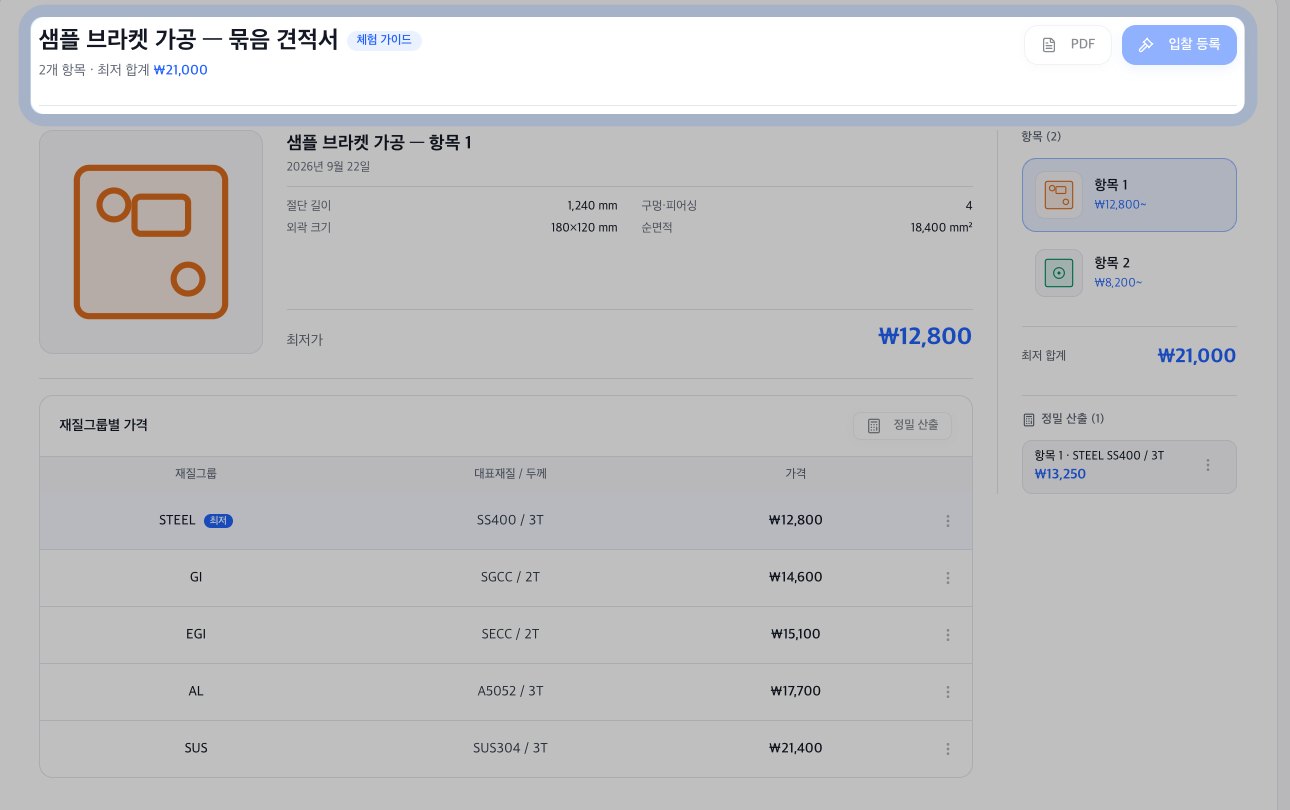This screenshot has height=810, width=1290.
Task: Click the ₩15,100 price cell
Action: click(796, 635)
